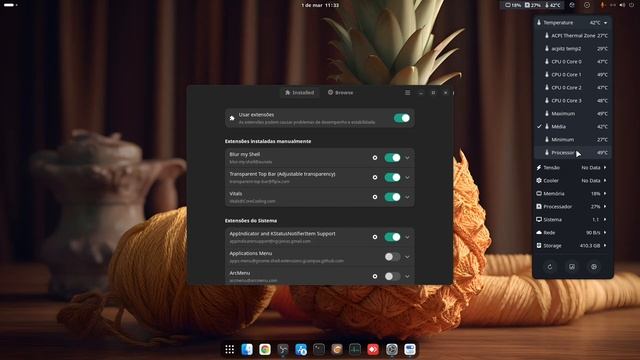
Task: Open system monitor from Vitals panel footer
Action: tap(572, 267)
